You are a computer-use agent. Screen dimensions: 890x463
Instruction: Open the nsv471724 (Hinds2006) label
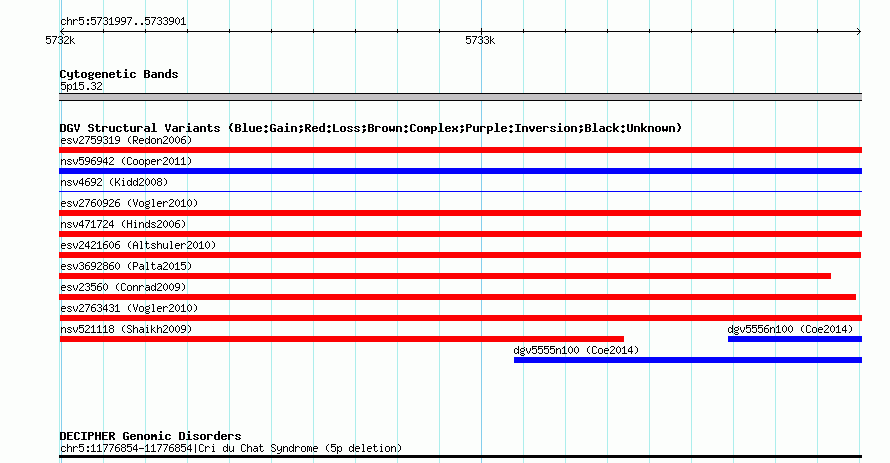(x=123, y=224)
